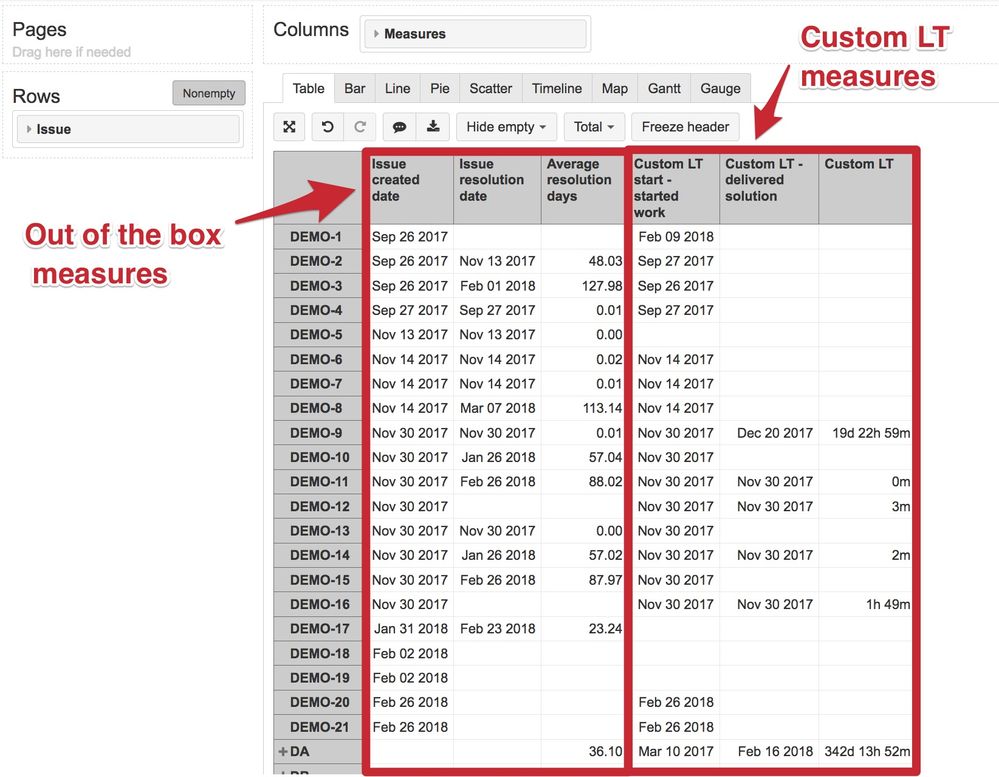Viewport: 999px width, 777px height.
Task: Click the 342d 13h 52m total cell
Action: [865, 752]
